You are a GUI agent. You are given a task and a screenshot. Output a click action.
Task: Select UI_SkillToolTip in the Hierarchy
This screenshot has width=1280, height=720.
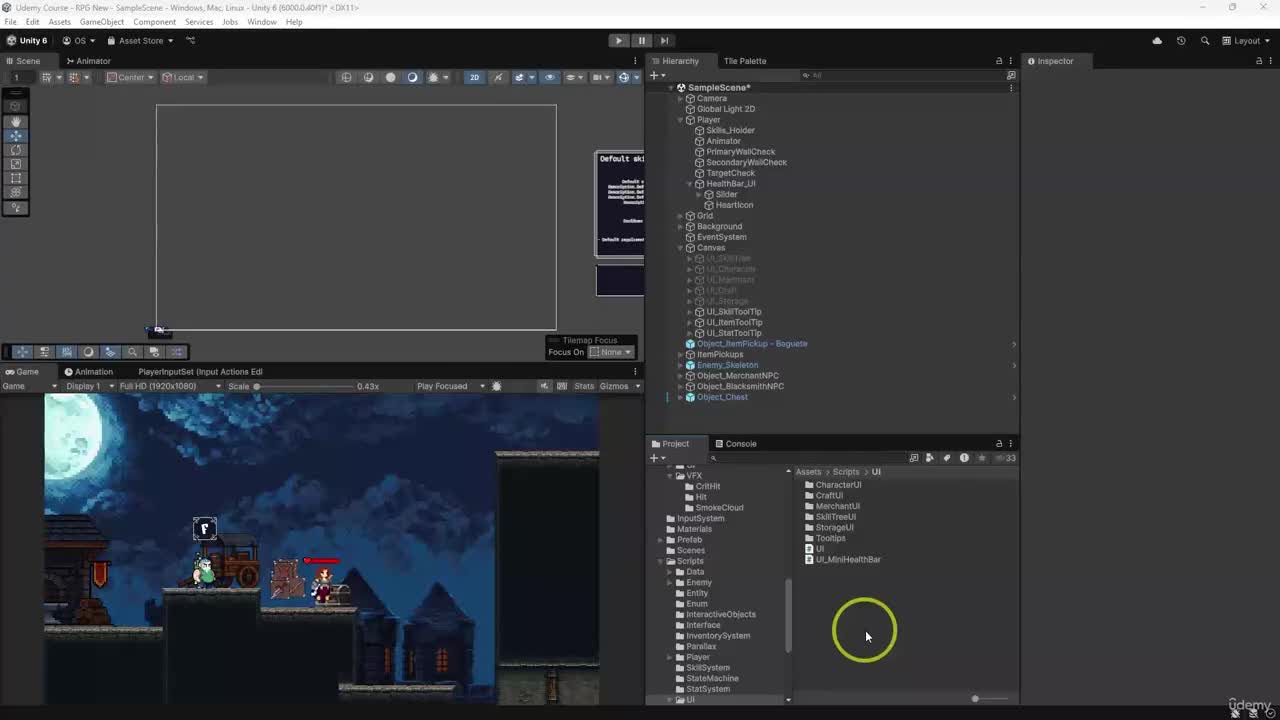pos(734,312)
